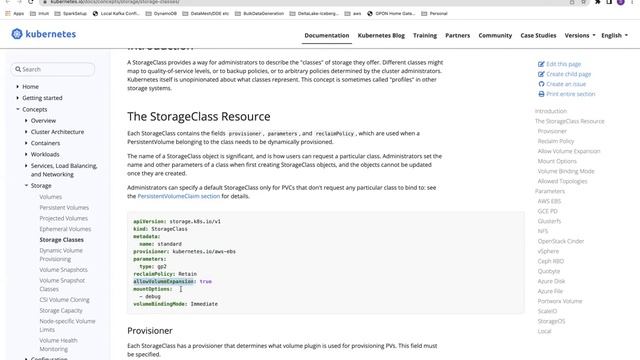640x360 pixels.
Task: Click the GitHub Create an issue icon
Action: click(x=541, y=84)
